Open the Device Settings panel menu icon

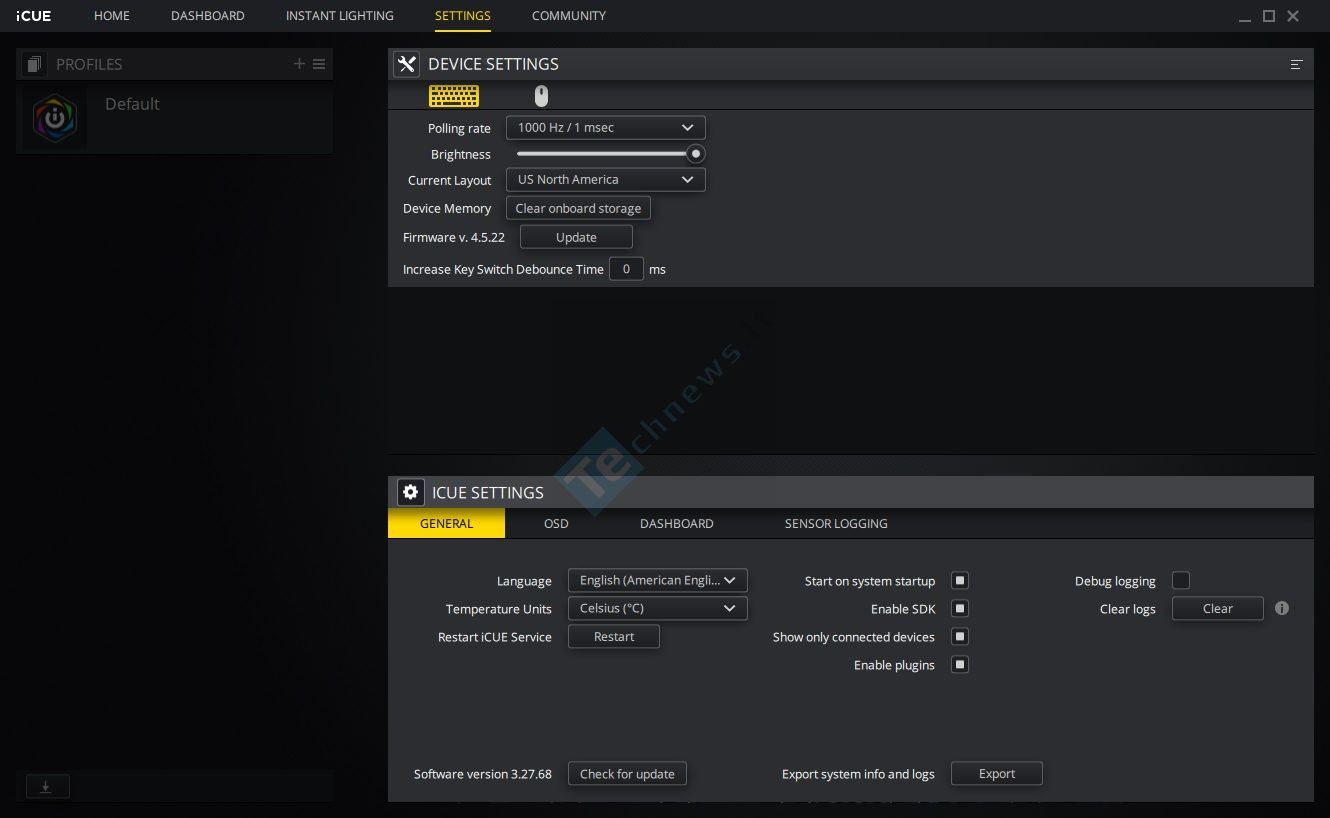1296,64
